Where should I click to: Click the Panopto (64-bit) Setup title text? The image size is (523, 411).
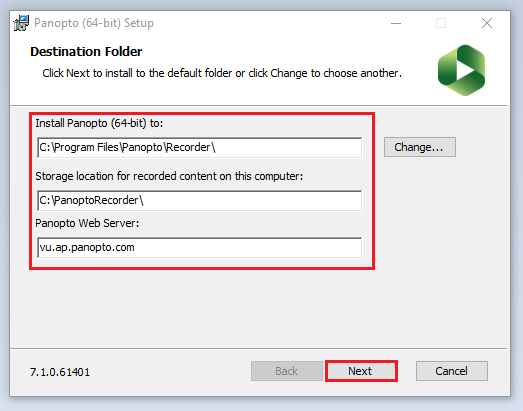point(94,23)
